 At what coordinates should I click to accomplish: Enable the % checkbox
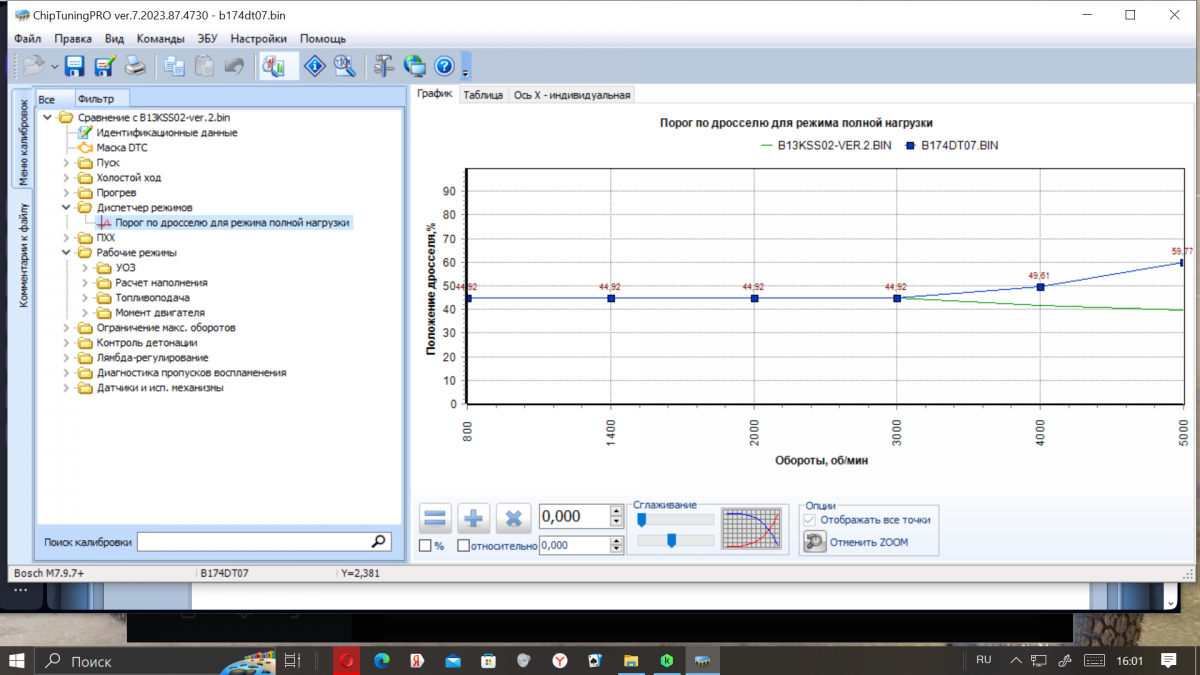[425, 546]
